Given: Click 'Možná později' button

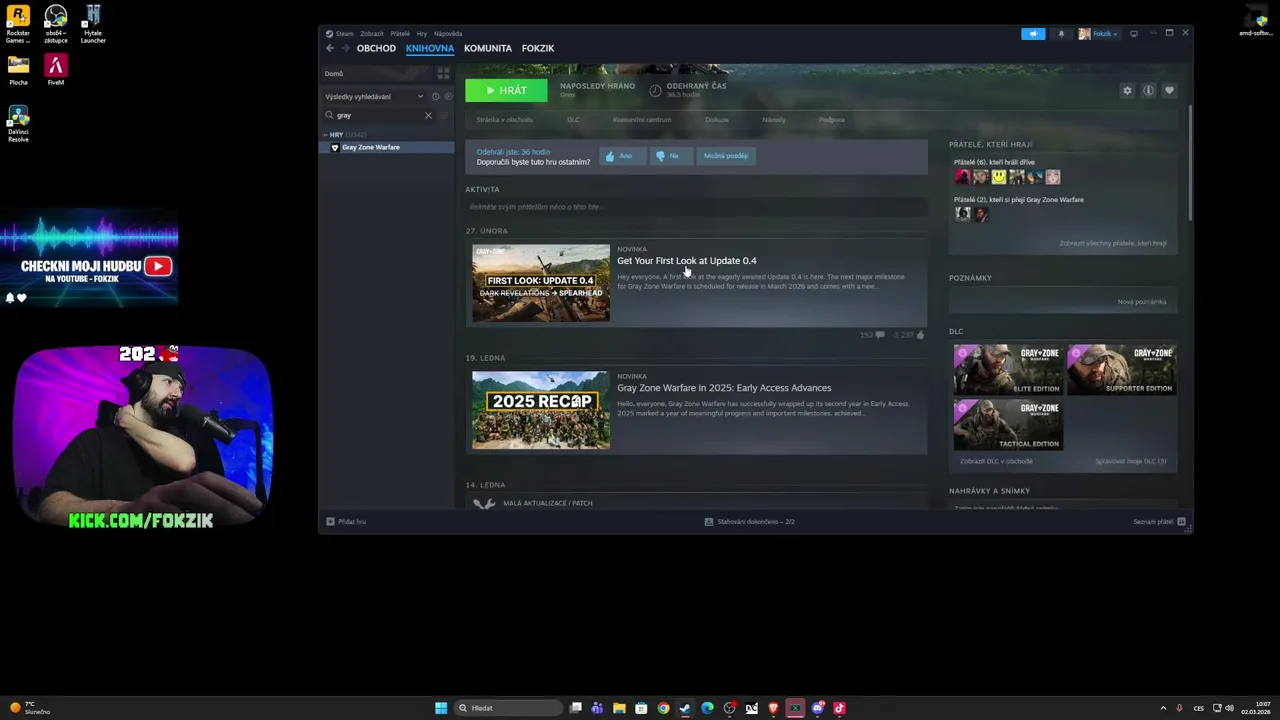Looking at the screenshot, I should point(726,156).
